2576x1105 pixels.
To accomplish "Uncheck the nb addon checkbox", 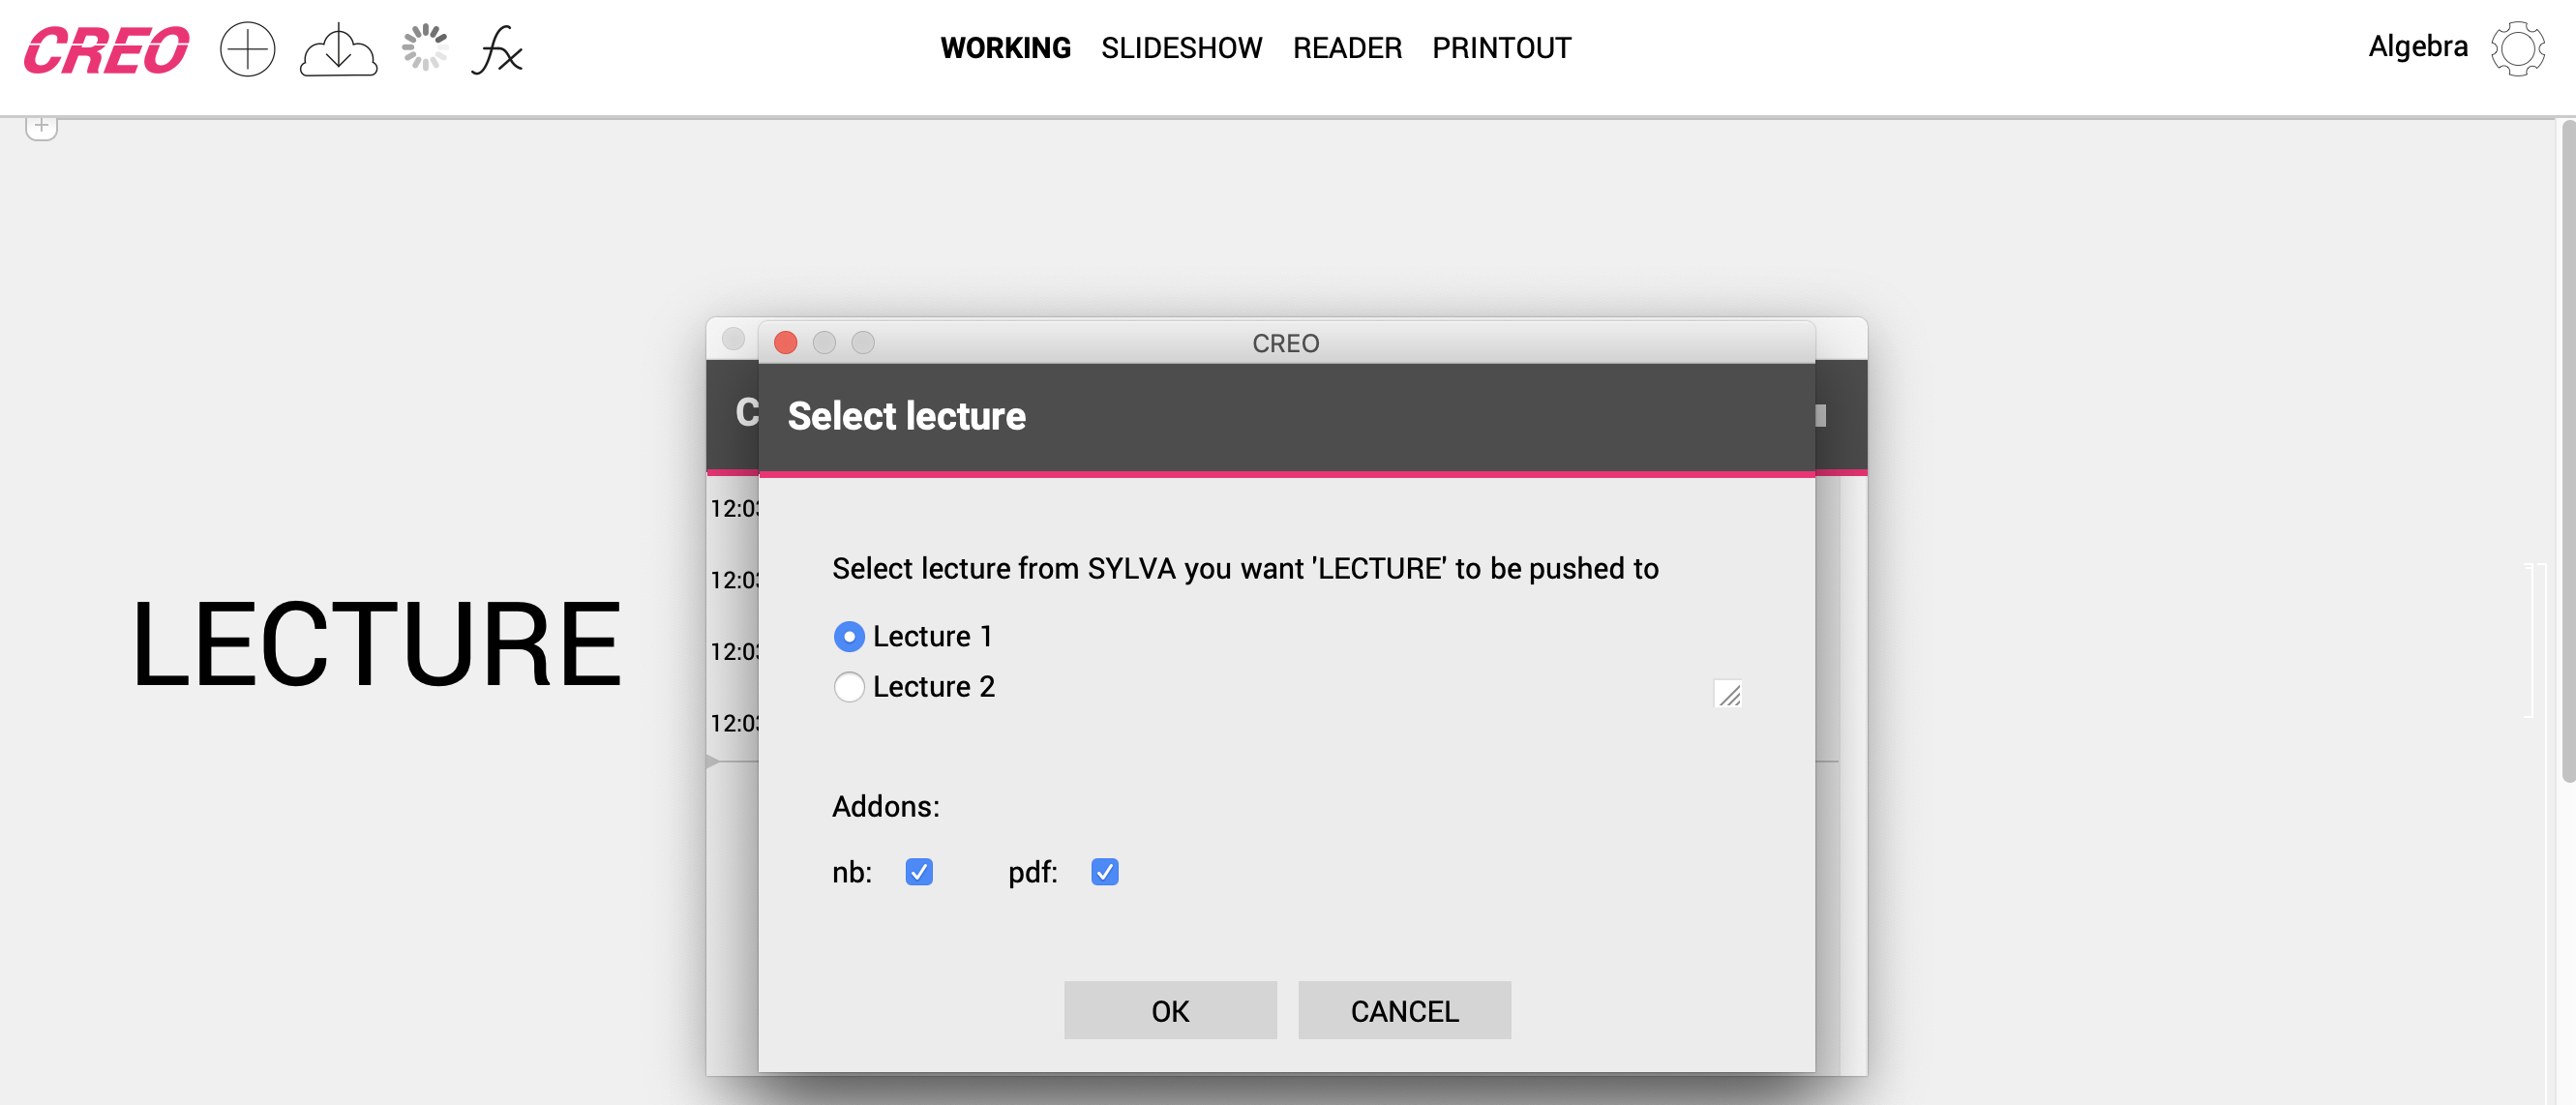I will coord(918,872).
